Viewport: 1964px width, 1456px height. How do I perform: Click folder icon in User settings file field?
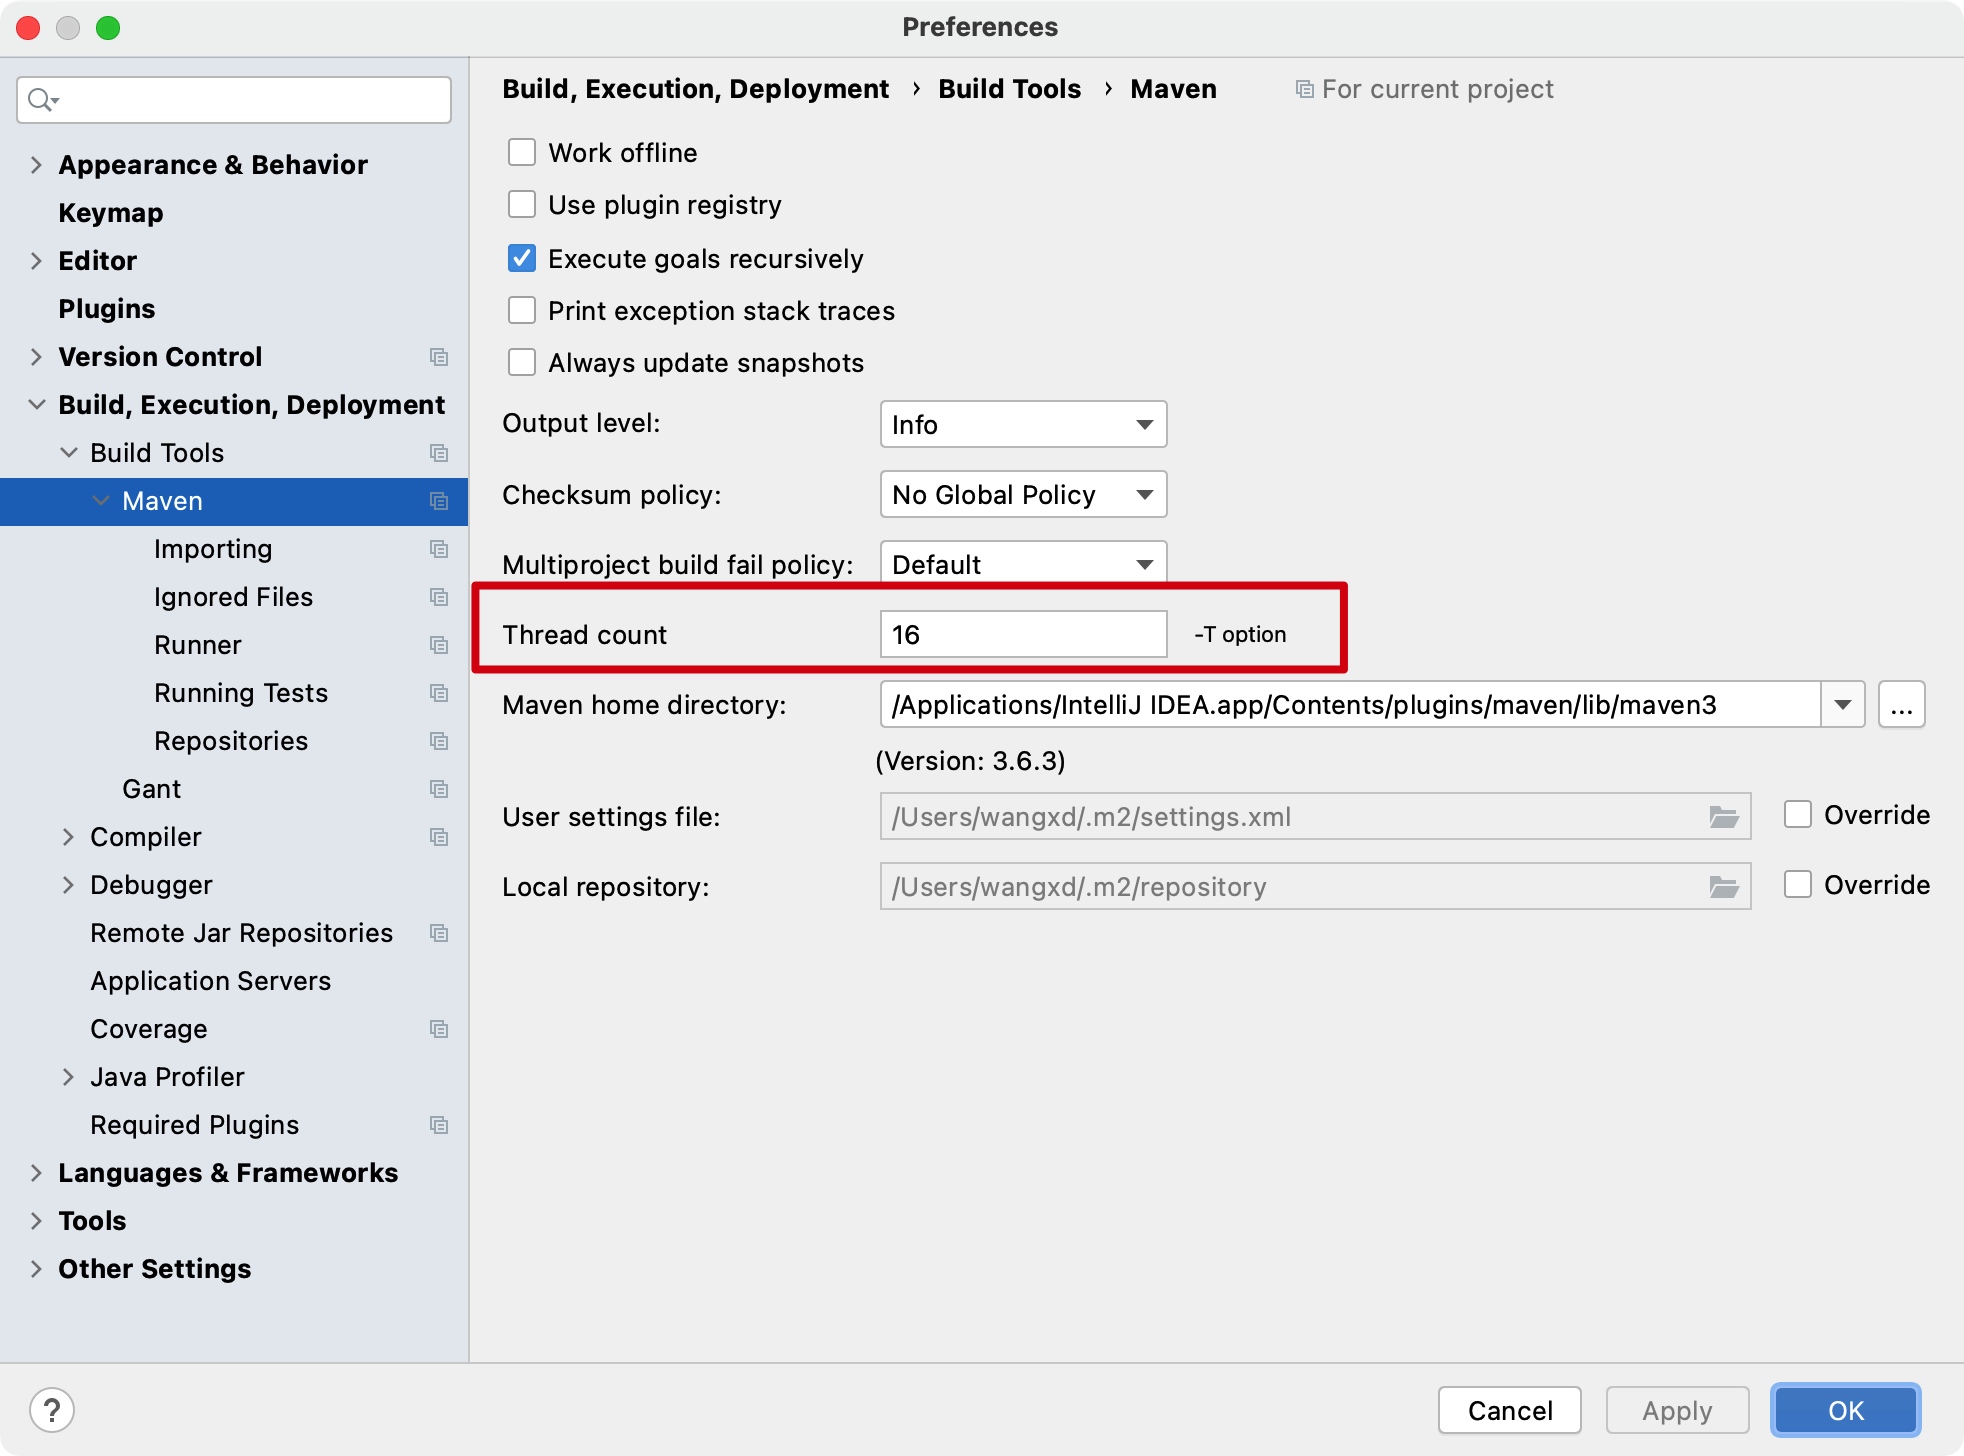click(1723, 817)
